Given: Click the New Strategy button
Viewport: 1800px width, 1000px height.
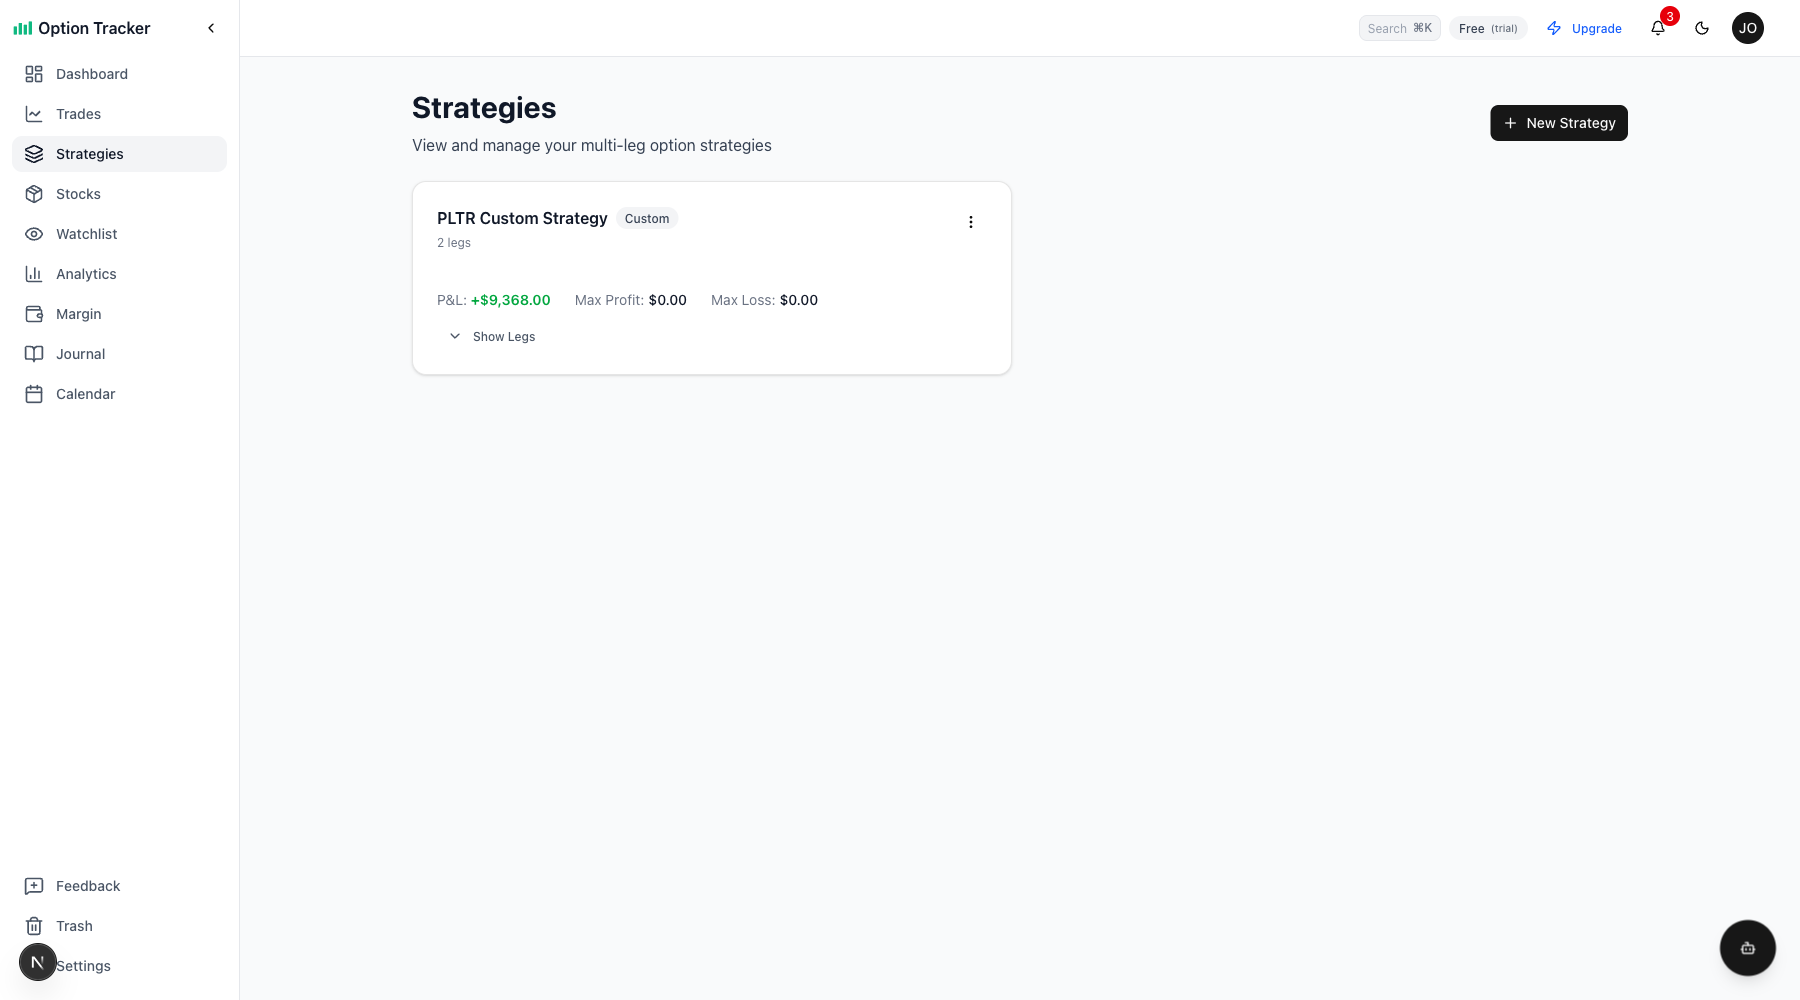Looking at the screenshot, I should [1558, 122].
